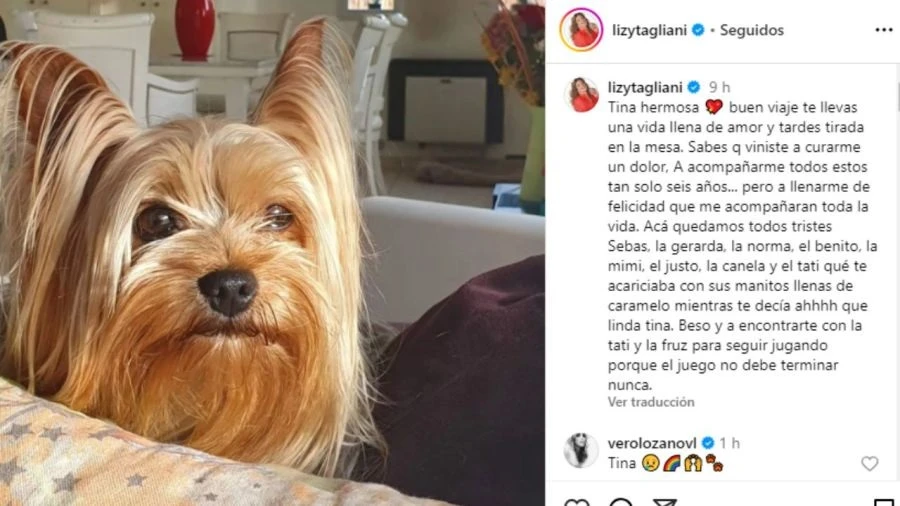Click the 9 h timestamp on the caption

point(719,87)
